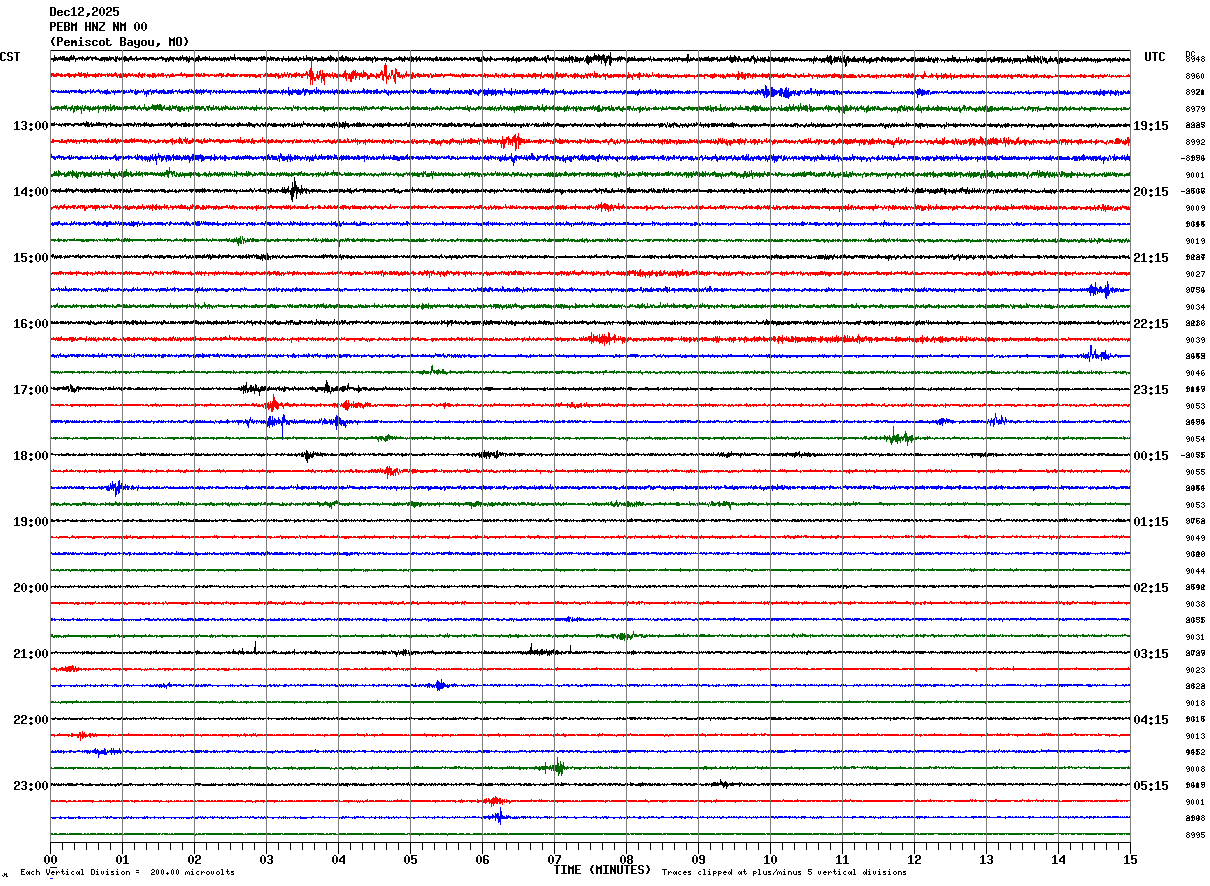
Task: Select the 22:00 CST row label
Action: (x=31, y=720)
